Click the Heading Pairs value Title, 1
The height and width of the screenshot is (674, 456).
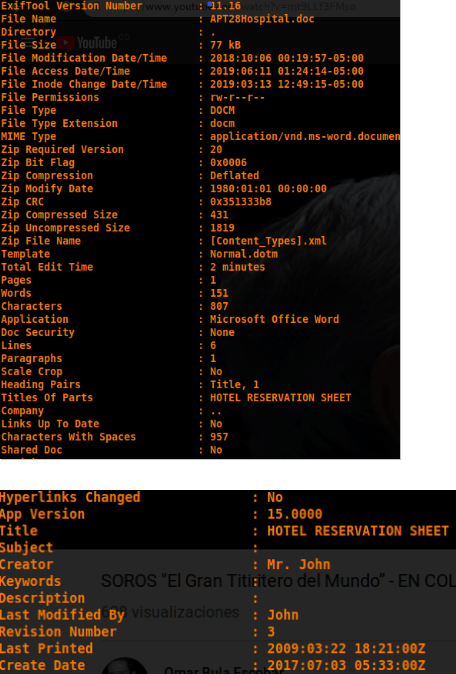(235, 385)
